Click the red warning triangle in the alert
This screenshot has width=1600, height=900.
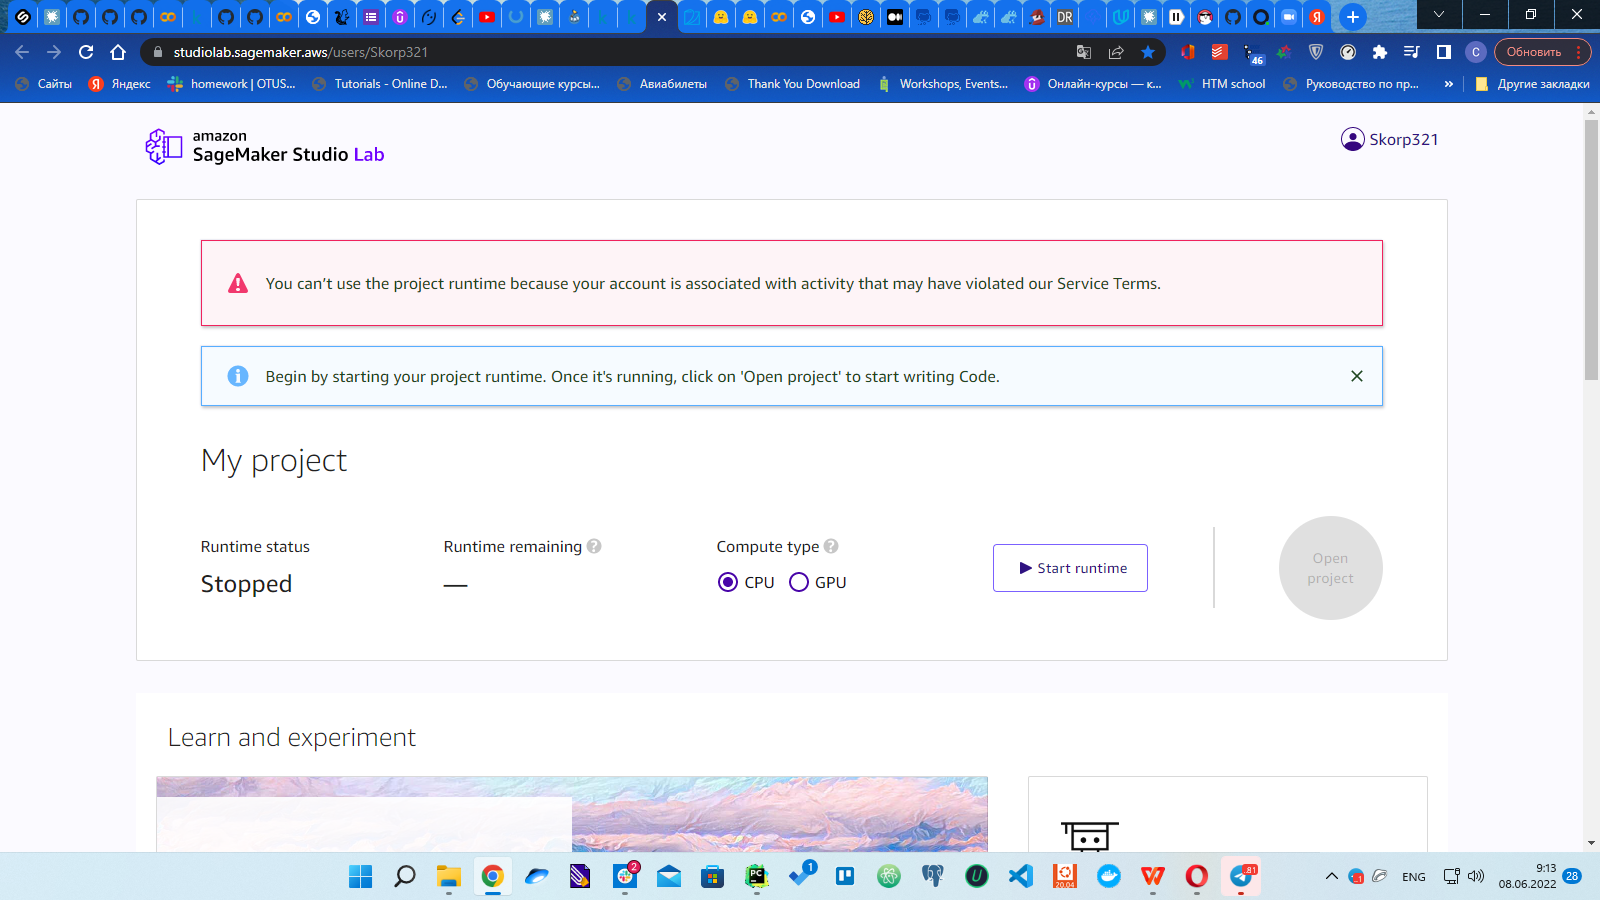click(238, 284)
